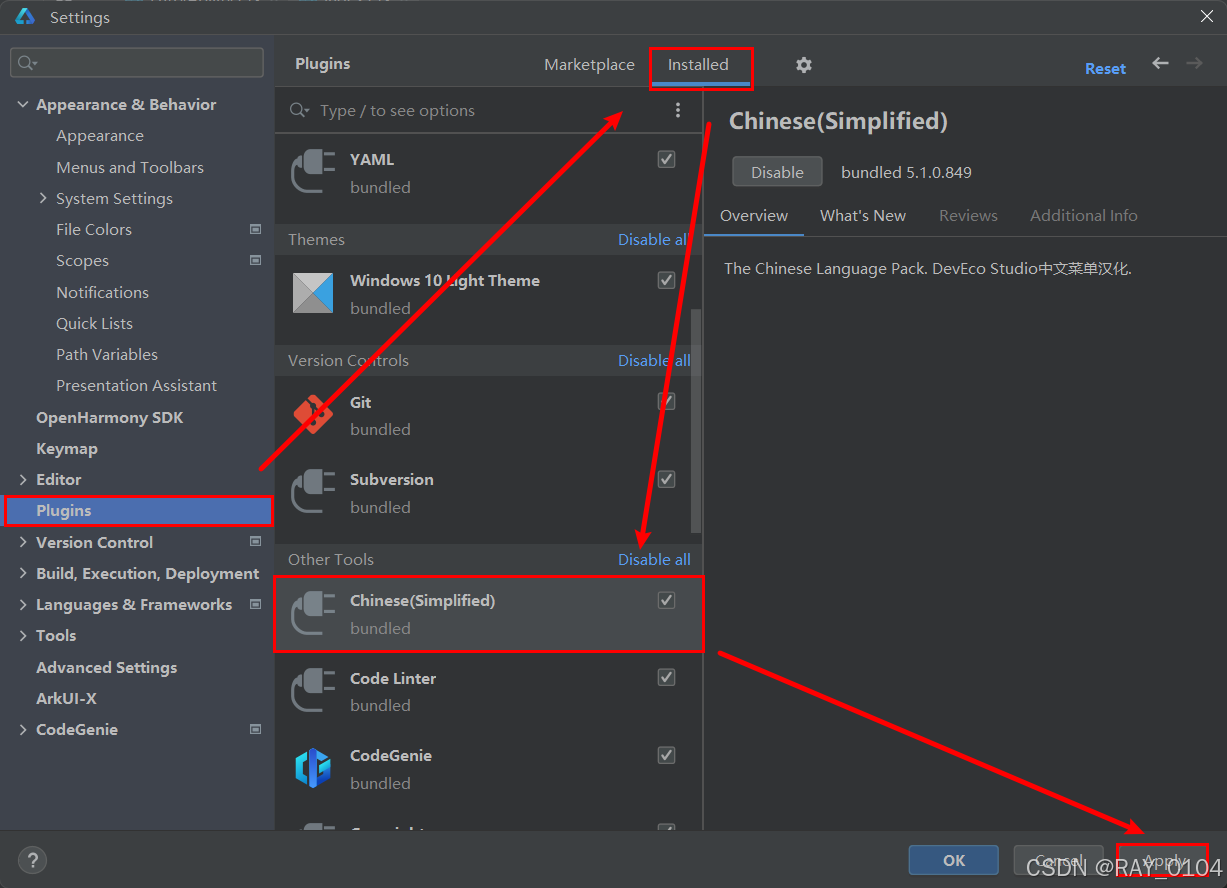Uncheck the YAML plugin checkbox
Image resolution: width=1227 pixels, height=888 pixels.
coord(666,159)
